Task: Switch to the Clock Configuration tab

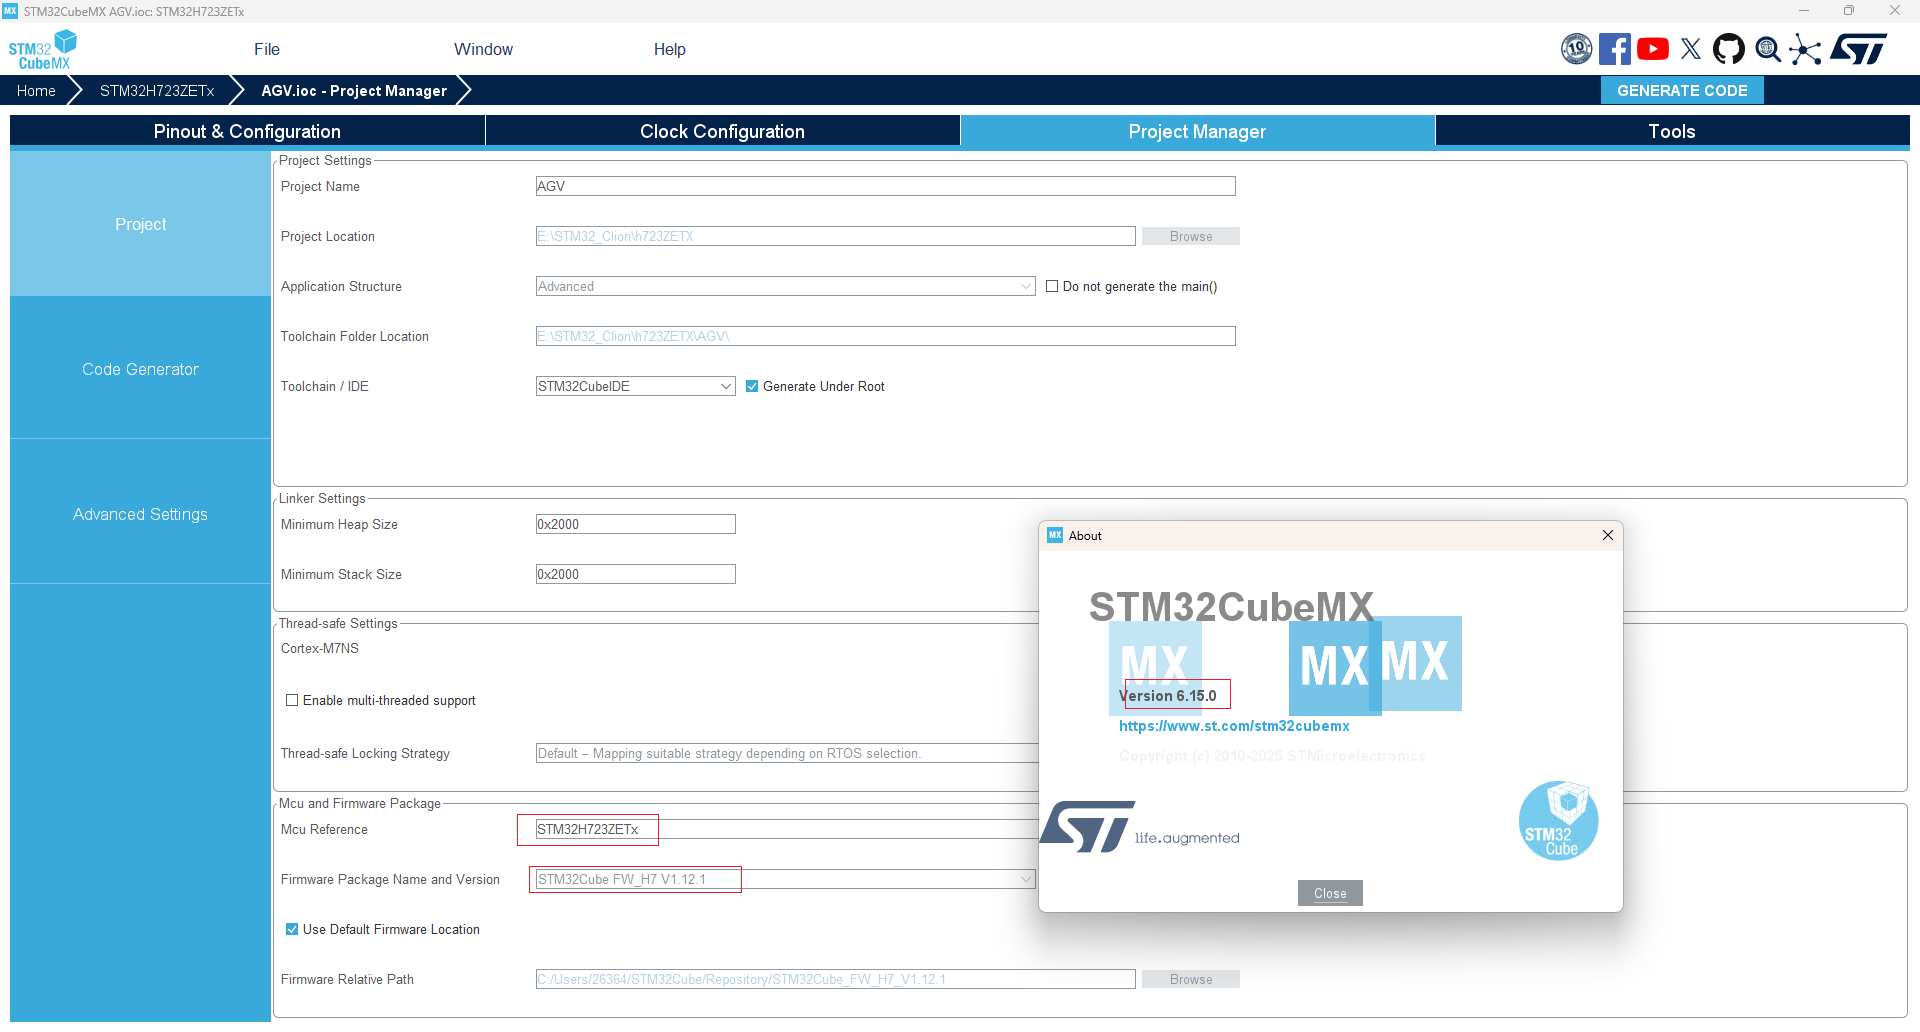Action: (x=721, y=131)
